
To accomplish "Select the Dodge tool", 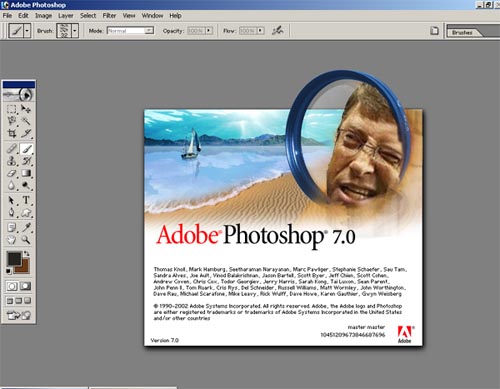I will 26,185.
